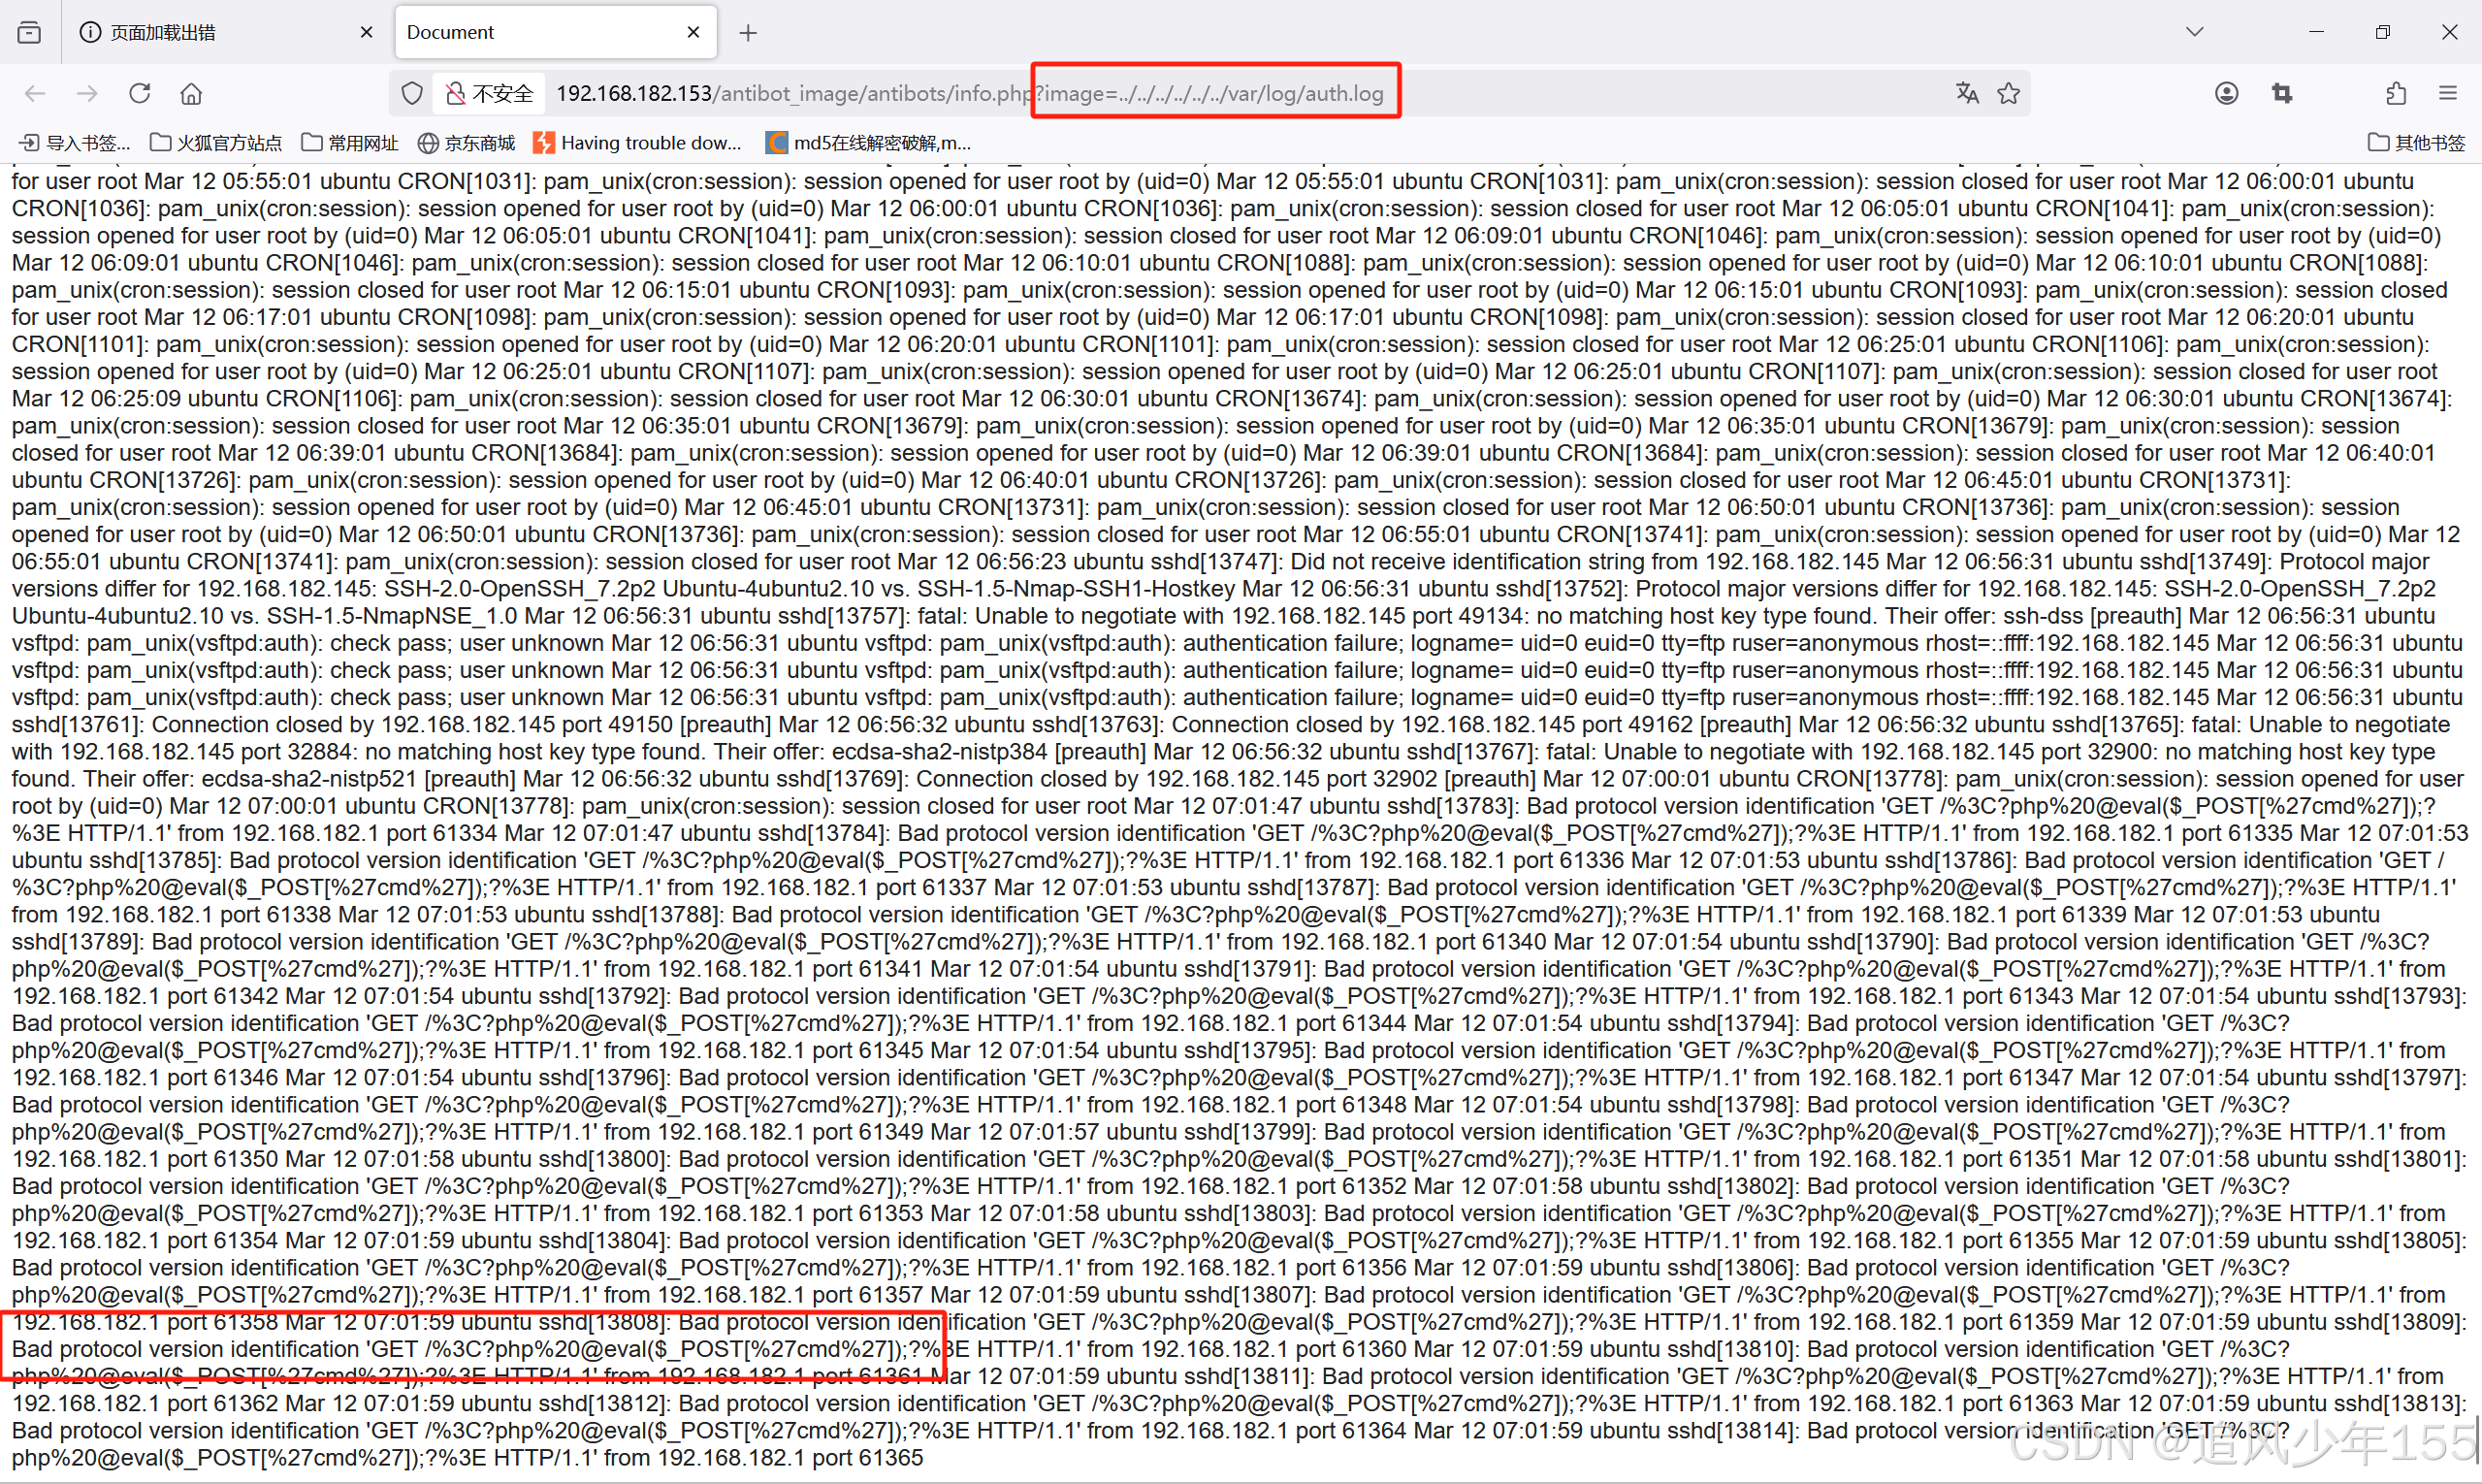The image size is (2482, 1484).
Task: Click the forward navigation arrow
Action: [87, 93]
